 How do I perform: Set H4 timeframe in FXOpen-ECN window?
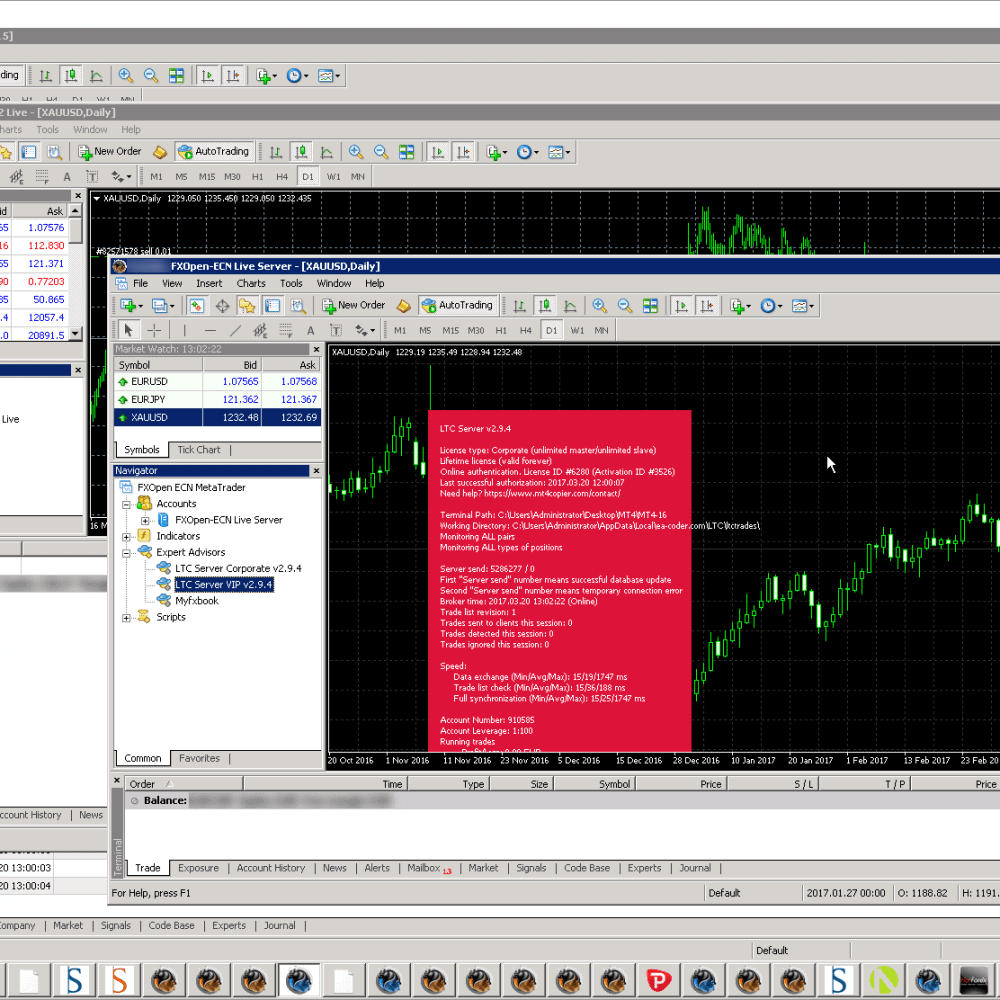(x=526, y=330)
